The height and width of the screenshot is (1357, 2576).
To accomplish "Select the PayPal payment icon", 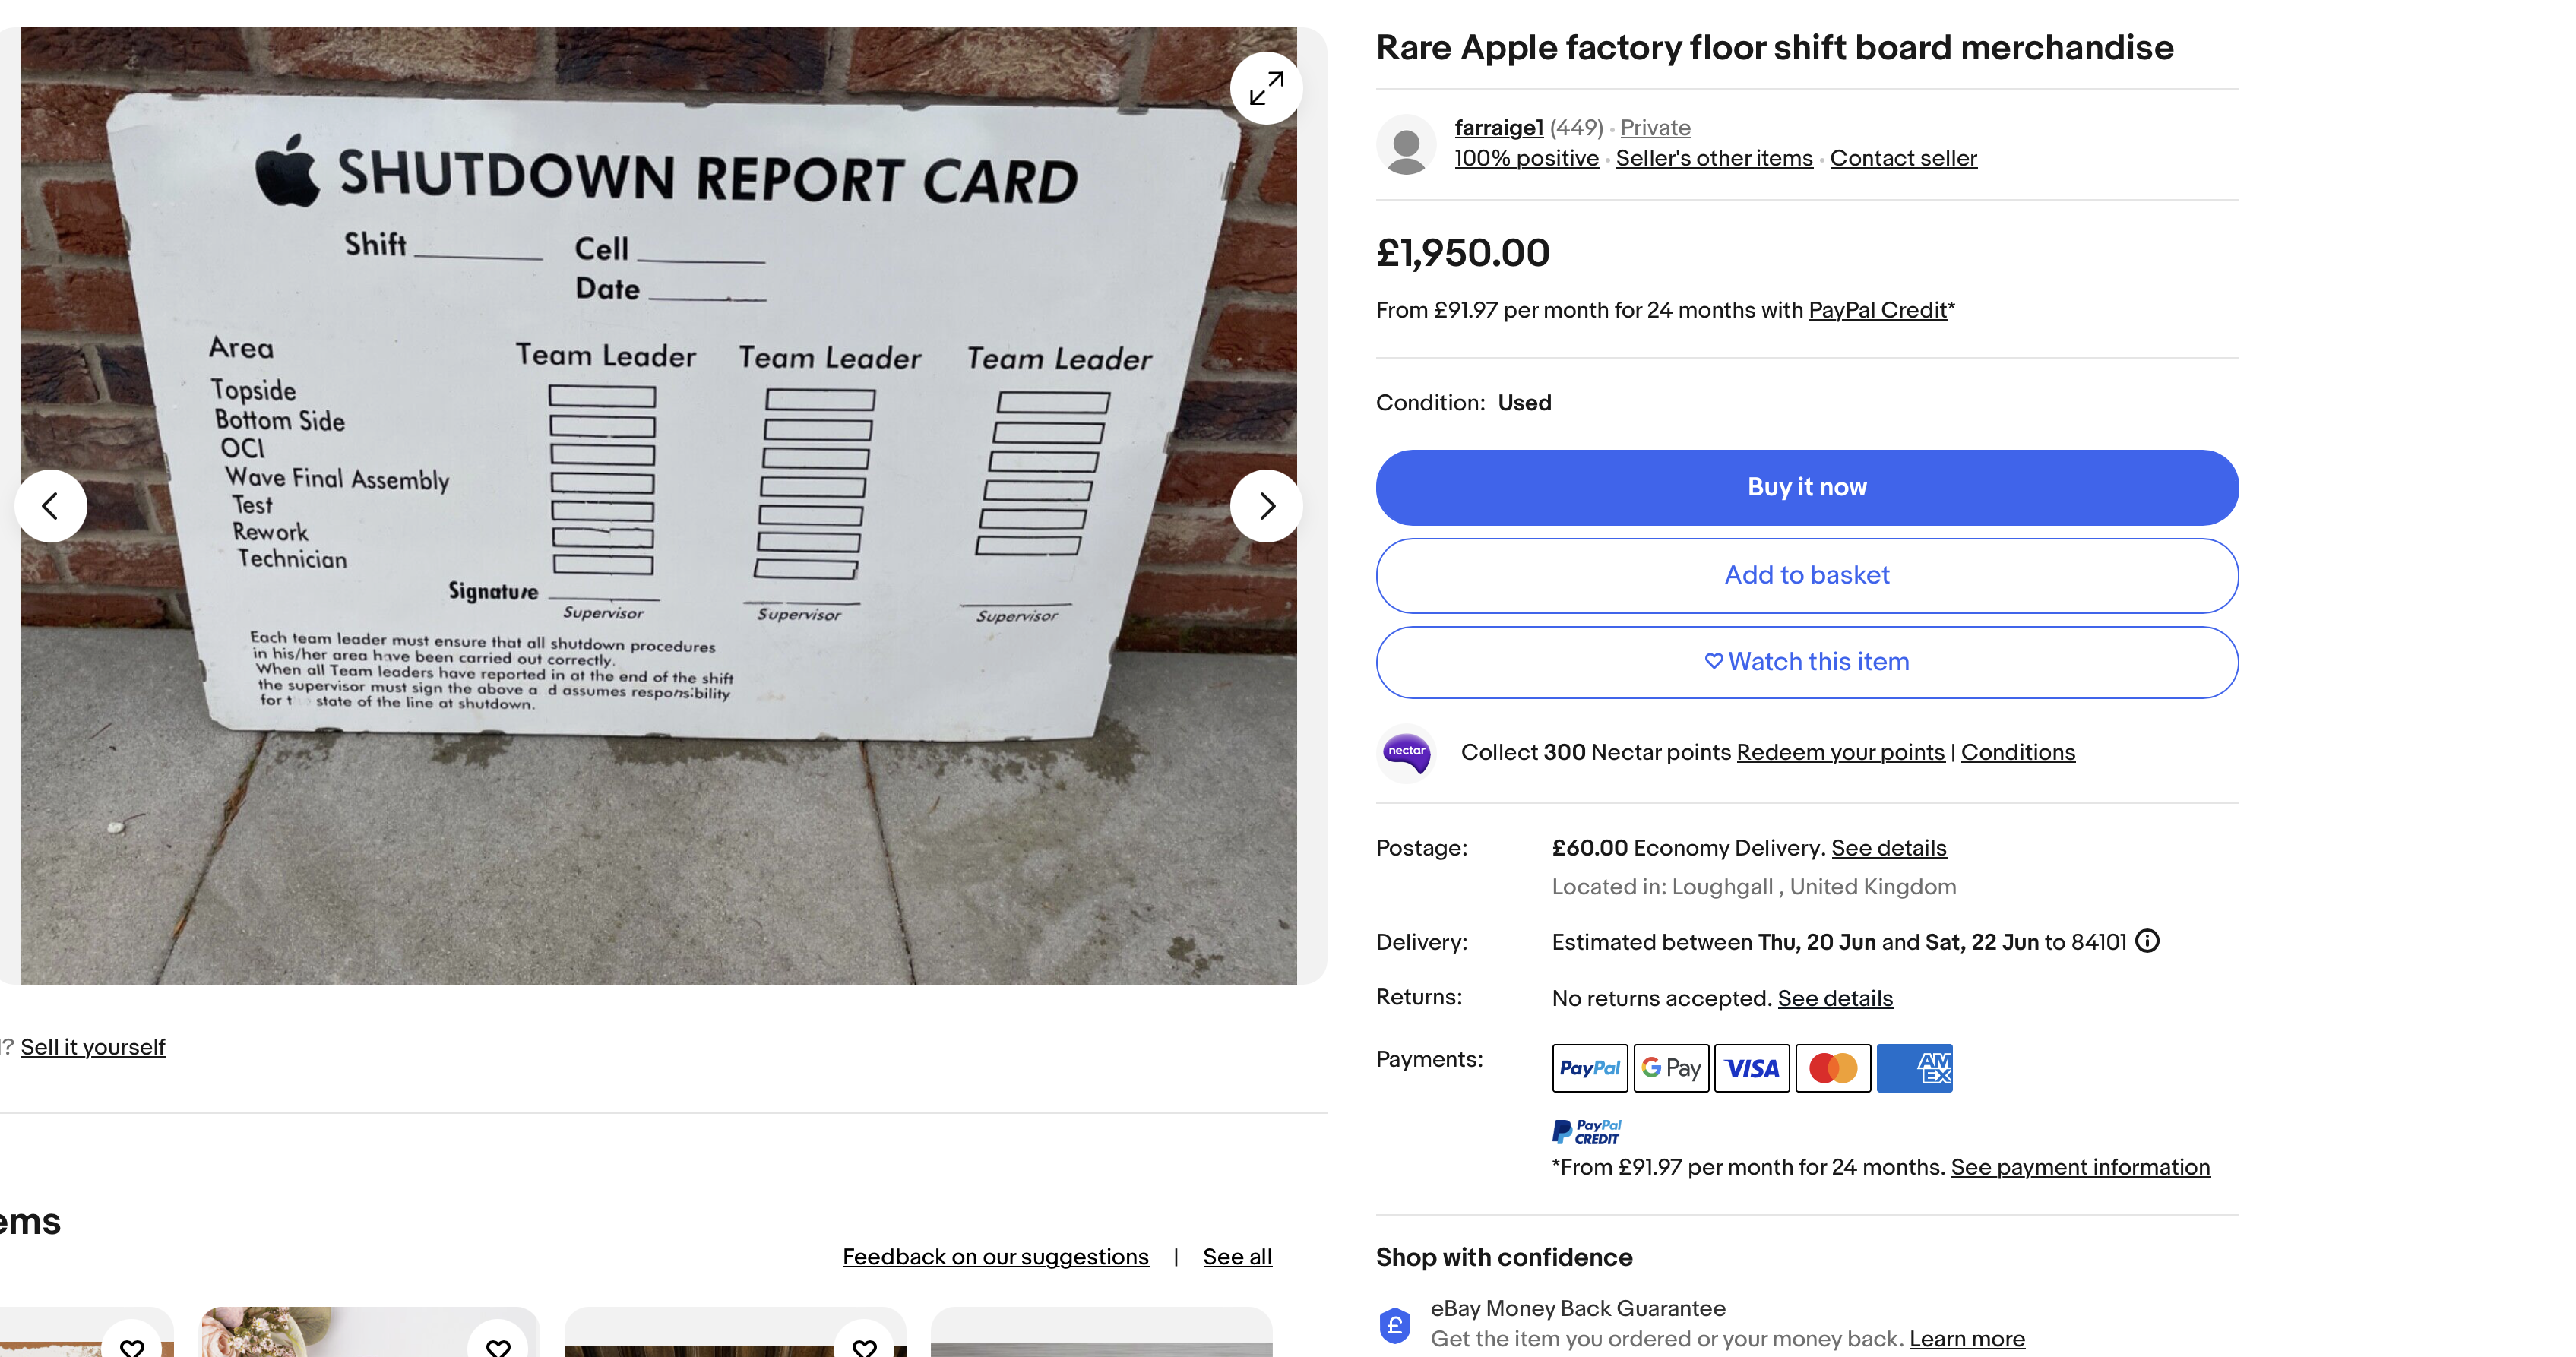I will 1589,1068.
